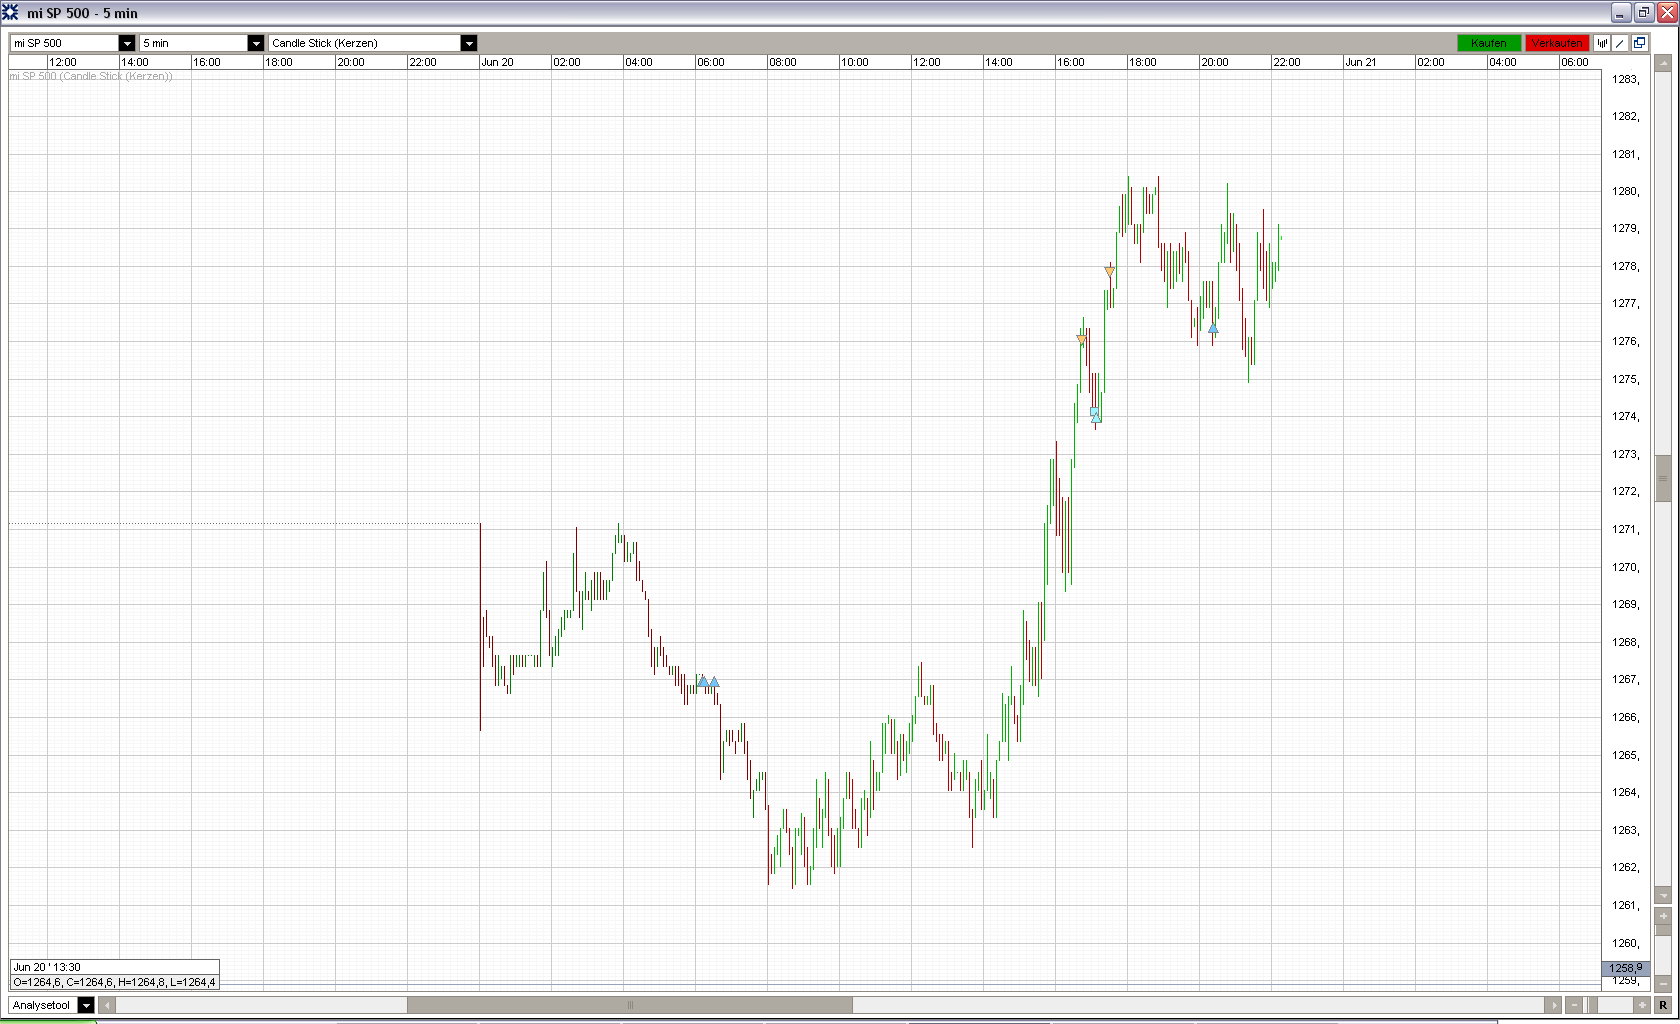
Task: Click the vertical scrollbar up arrow
Action: pos(1664,63)
